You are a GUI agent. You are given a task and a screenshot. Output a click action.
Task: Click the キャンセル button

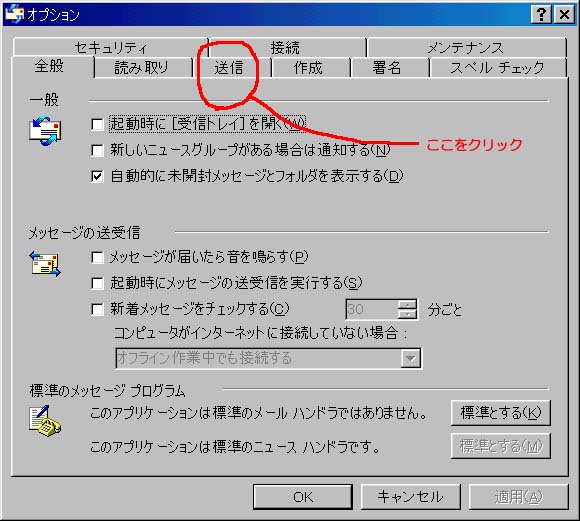coord(411,497)
